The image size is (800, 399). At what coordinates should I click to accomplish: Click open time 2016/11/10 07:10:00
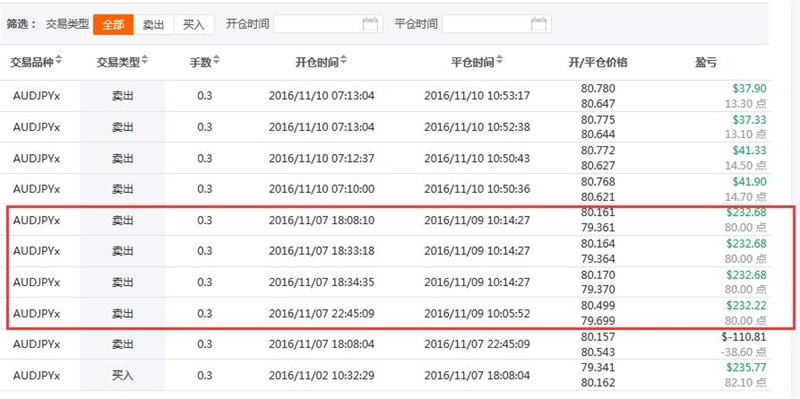coord(321,189)
